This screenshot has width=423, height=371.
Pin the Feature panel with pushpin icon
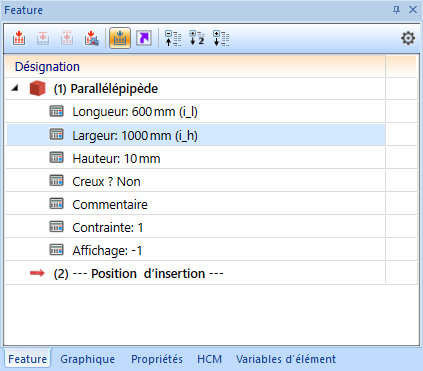[396, 10]
